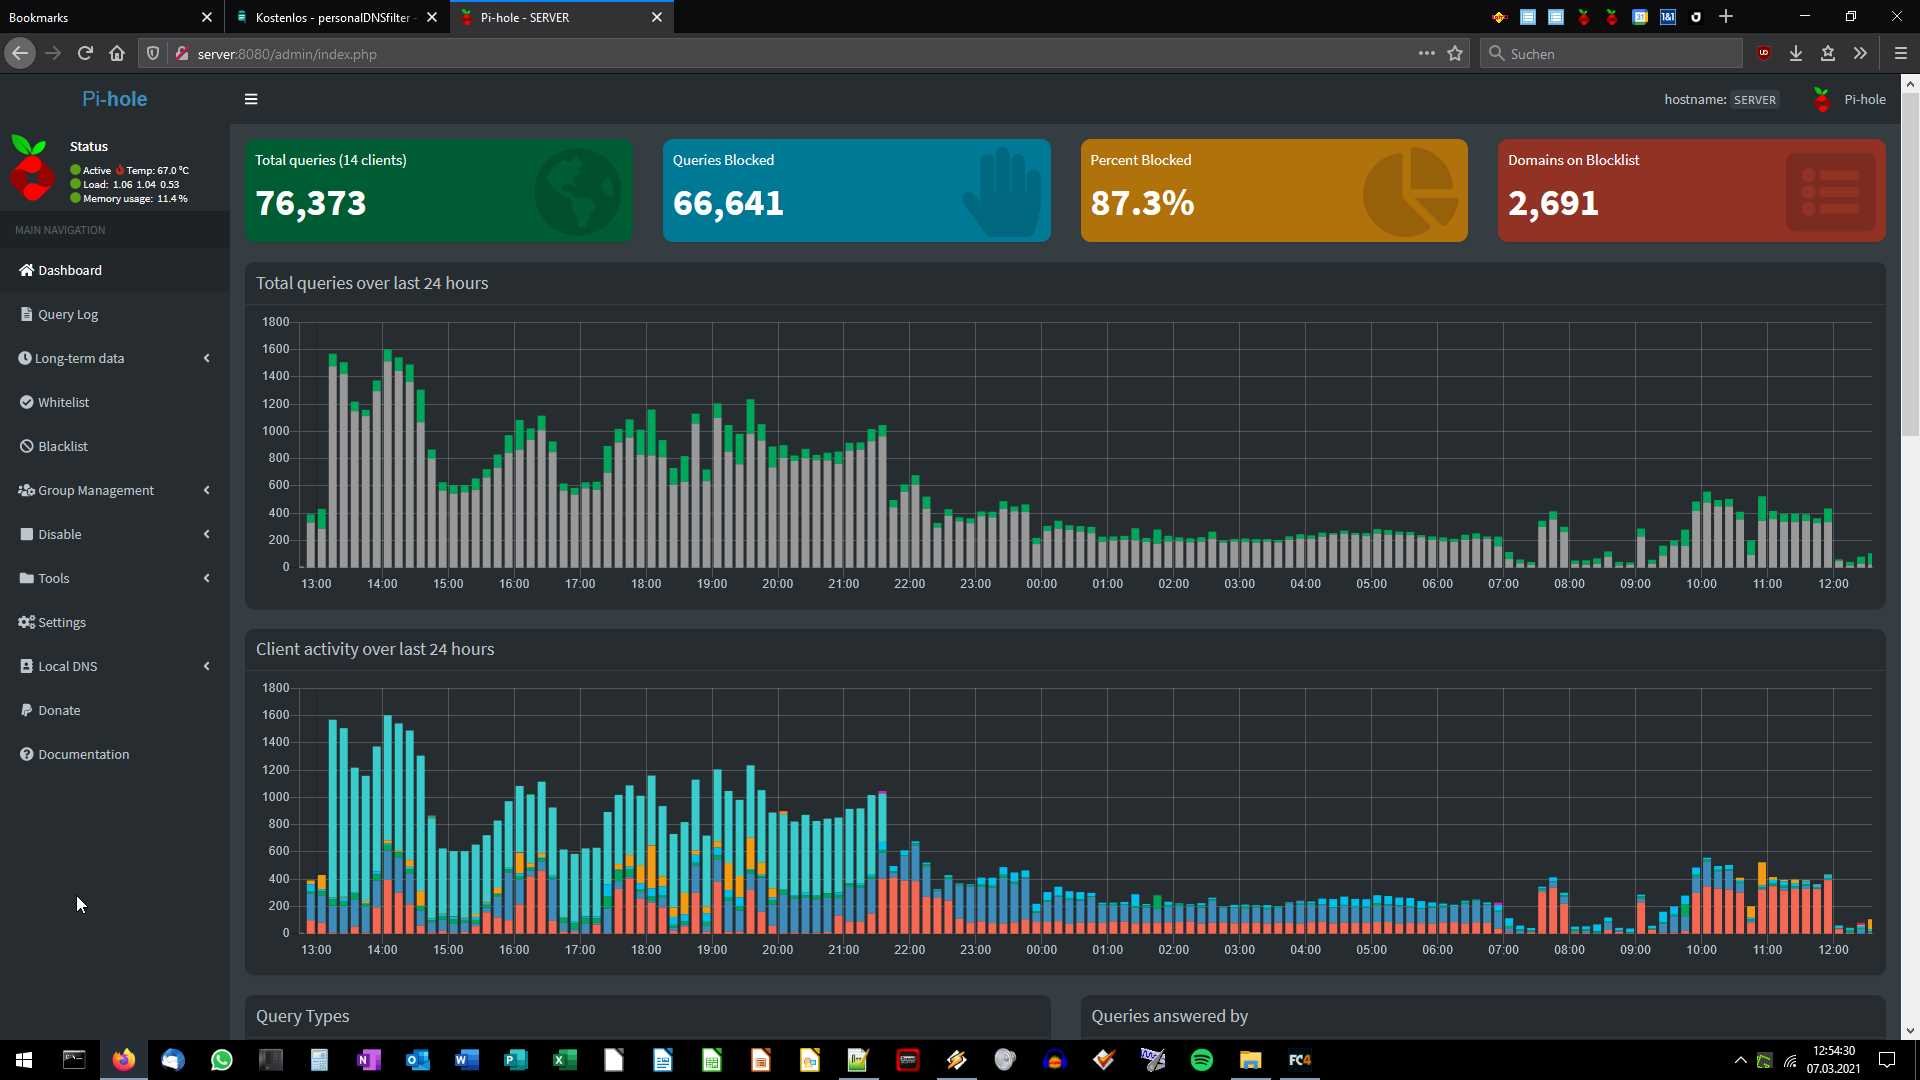Click the browser home button
This screenshot has height=1080, width=1920.
point(117,54)
